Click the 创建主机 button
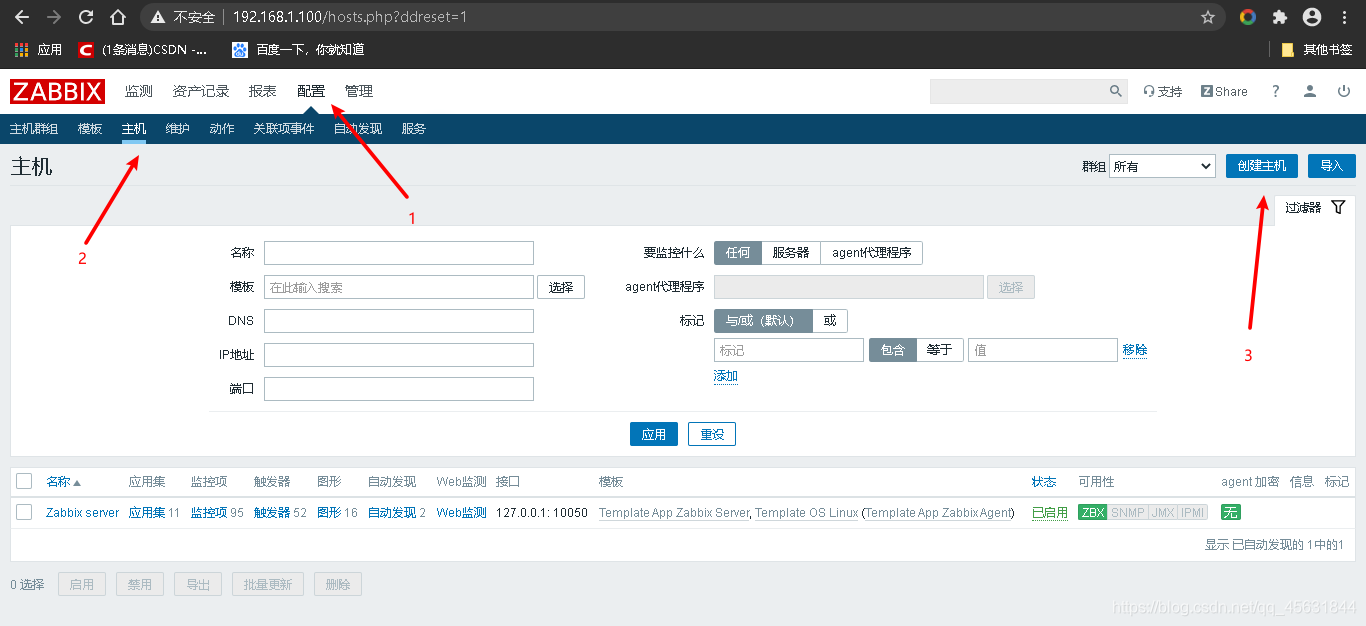This screenshot has height=626, width=1366. tap(1262, 166)
